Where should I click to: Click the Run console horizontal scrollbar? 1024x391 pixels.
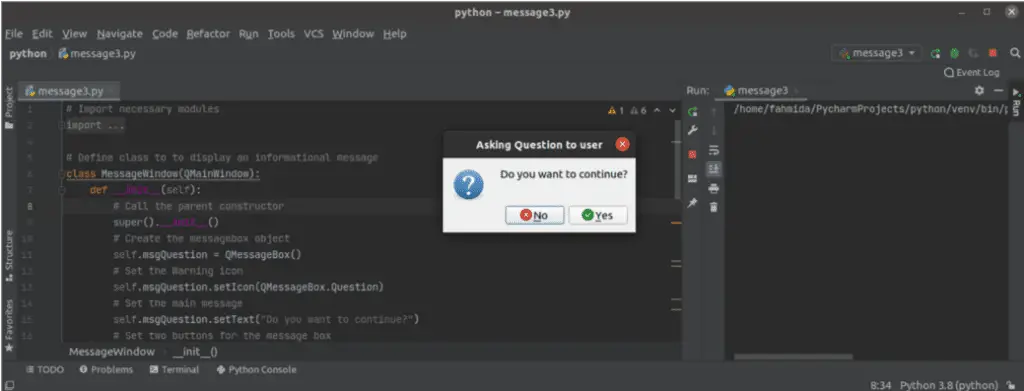pos(793,356)
